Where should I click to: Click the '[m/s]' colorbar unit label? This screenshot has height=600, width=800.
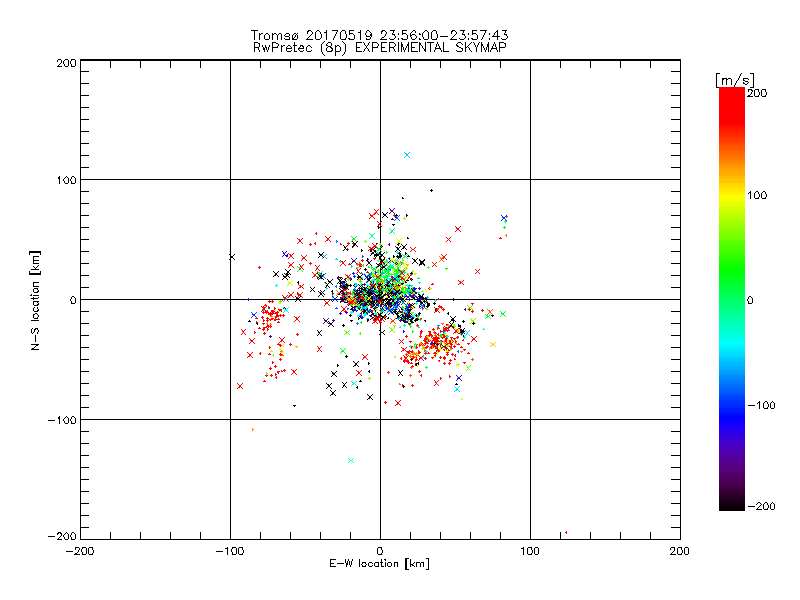click(x=734, y=80)
